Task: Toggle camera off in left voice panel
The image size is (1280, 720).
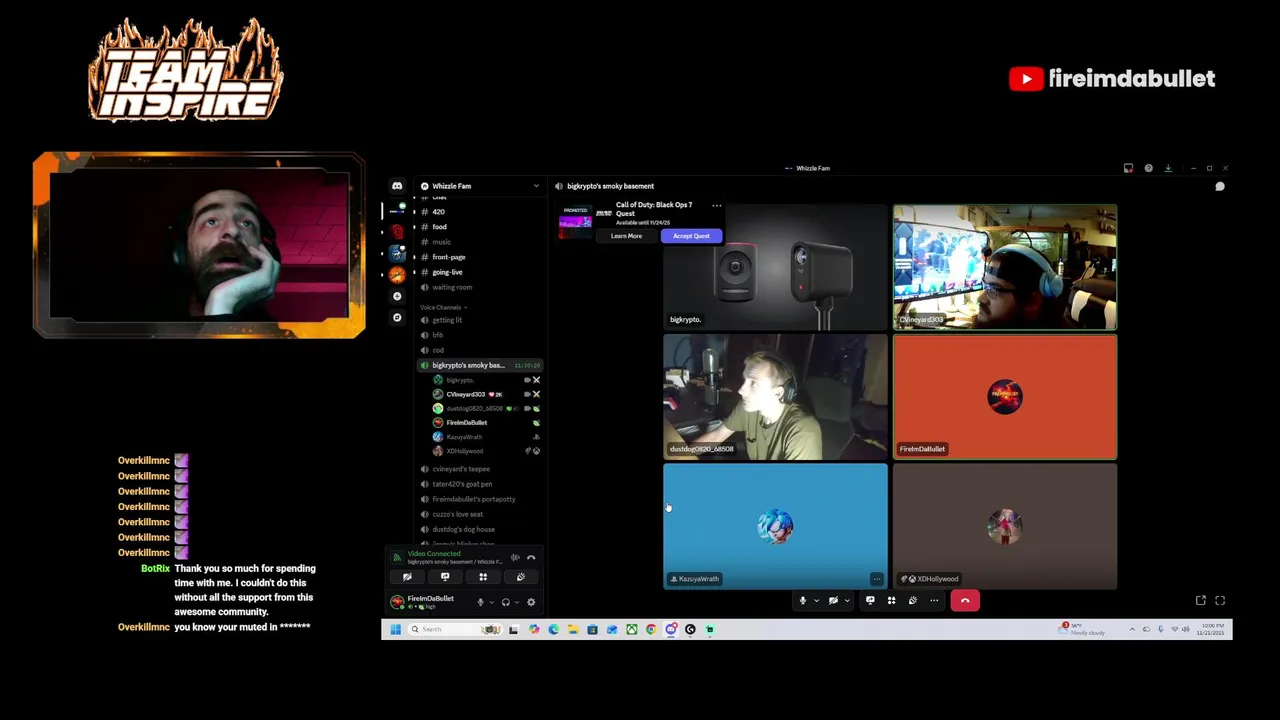Action: (x=407, y=577)
